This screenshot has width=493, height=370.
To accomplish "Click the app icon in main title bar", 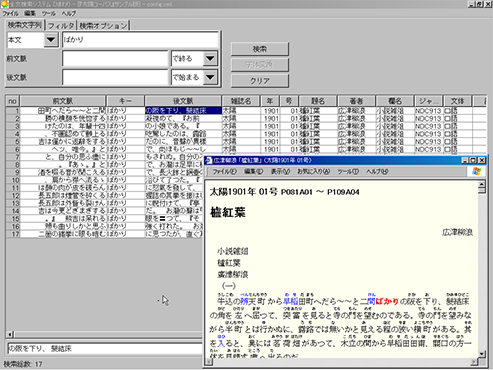I will click(x=4, y=4).
